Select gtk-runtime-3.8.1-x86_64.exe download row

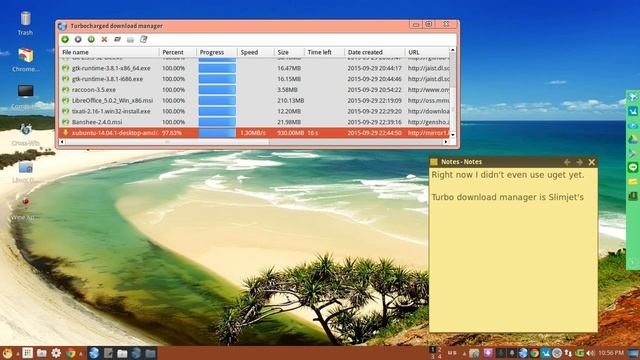point(254,68)
